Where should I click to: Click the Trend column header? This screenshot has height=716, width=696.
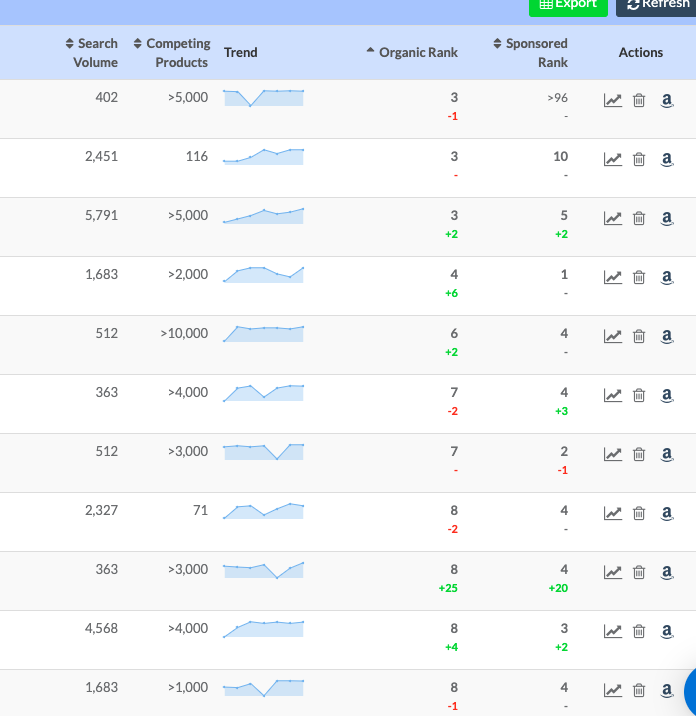pyautogui.click(x=241, y=53)
